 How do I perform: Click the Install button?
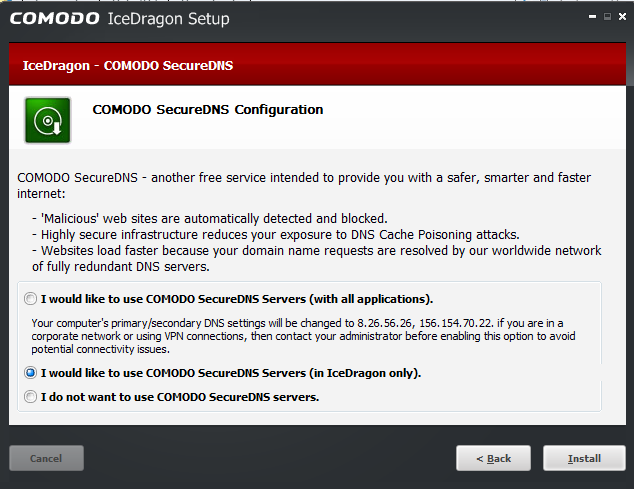coord(584,458)
